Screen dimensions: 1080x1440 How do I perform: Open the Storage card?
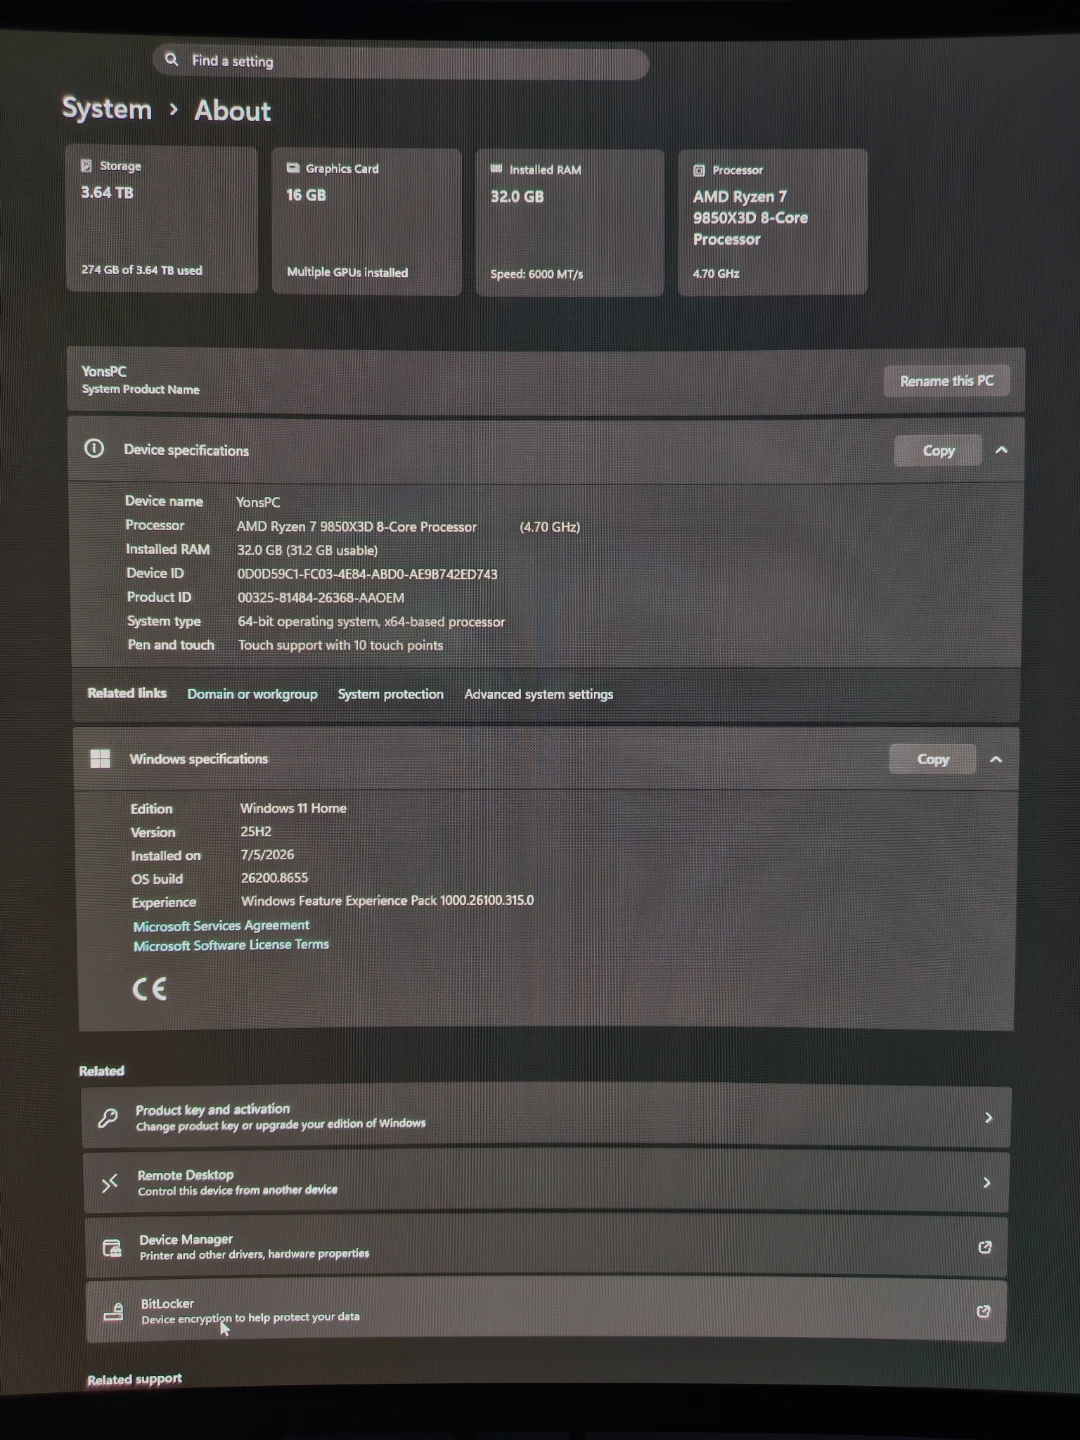point(162,219)
